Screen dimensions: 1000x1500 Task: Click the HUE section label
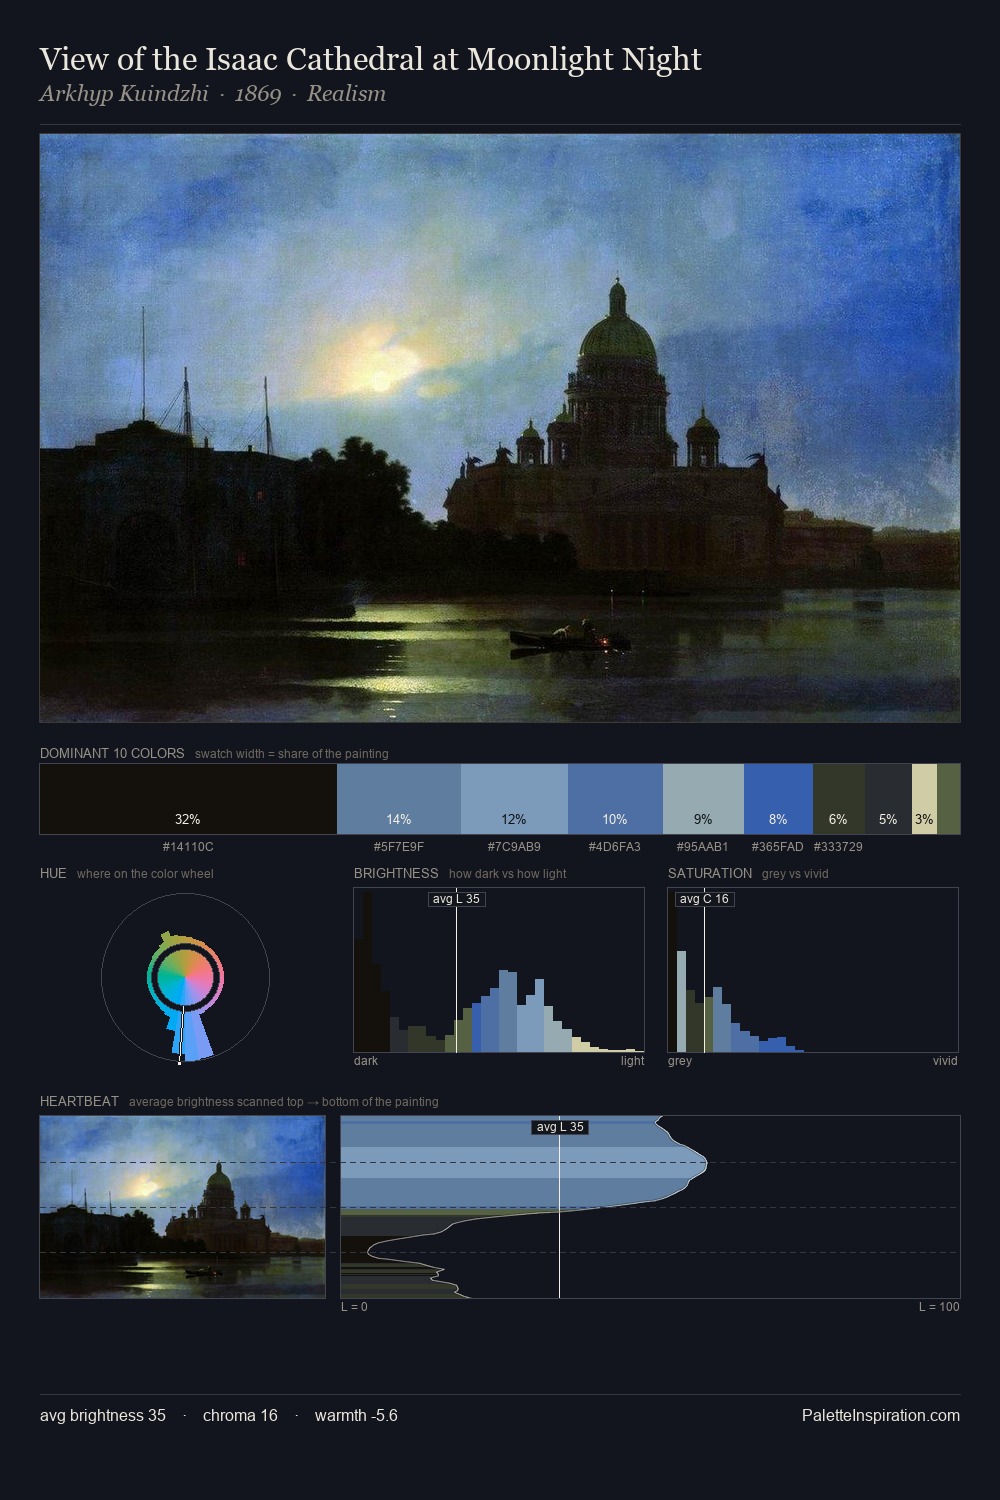53,873
